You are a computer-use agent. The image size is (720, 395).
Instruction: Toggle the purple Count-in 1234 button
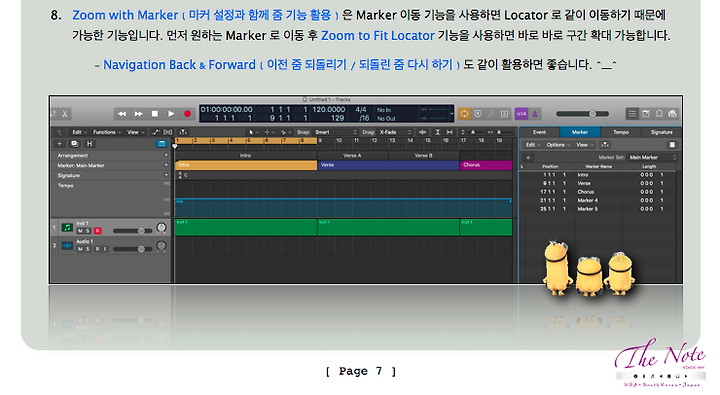(x=521, y=113)
